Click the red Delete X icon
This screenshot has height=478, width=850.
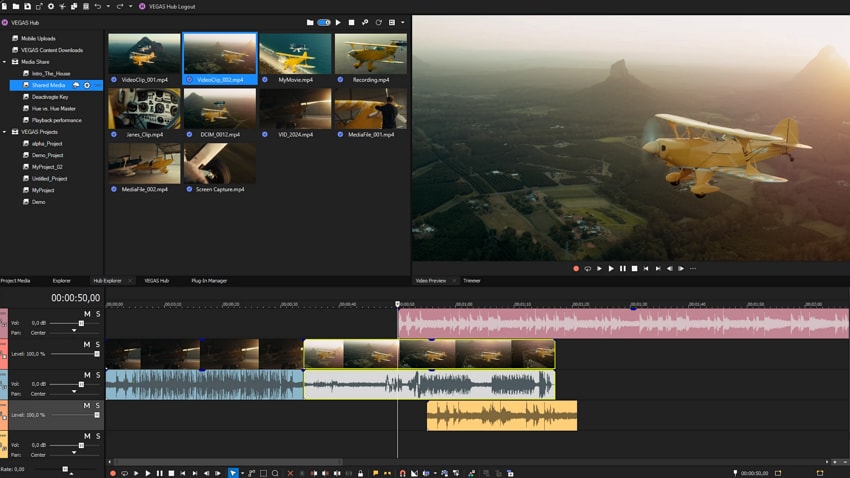click(290, 473)
